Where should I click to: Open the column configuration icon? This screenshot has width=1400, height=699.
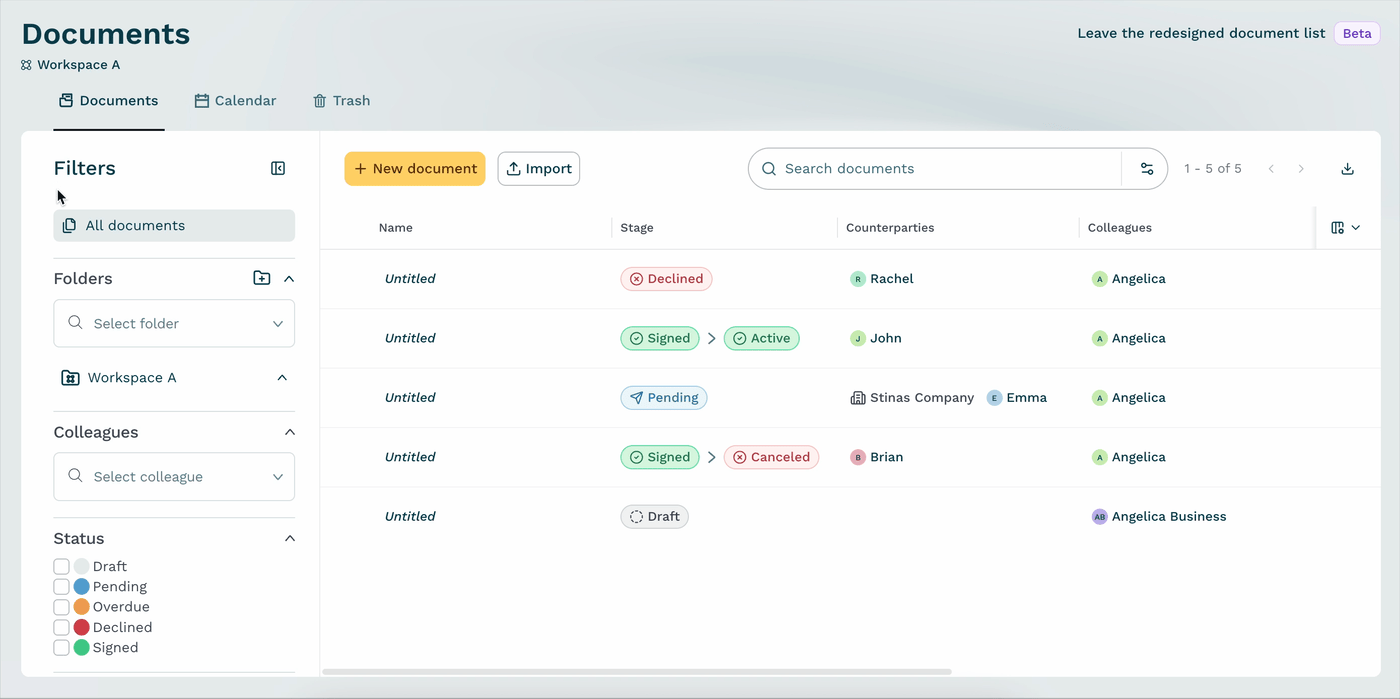coord(1338,228)
